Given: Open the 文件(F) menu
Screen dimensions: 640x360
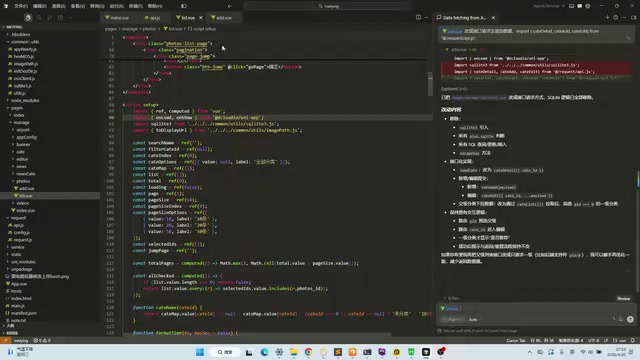Looking at the screenshot, I should click(21, 6).
